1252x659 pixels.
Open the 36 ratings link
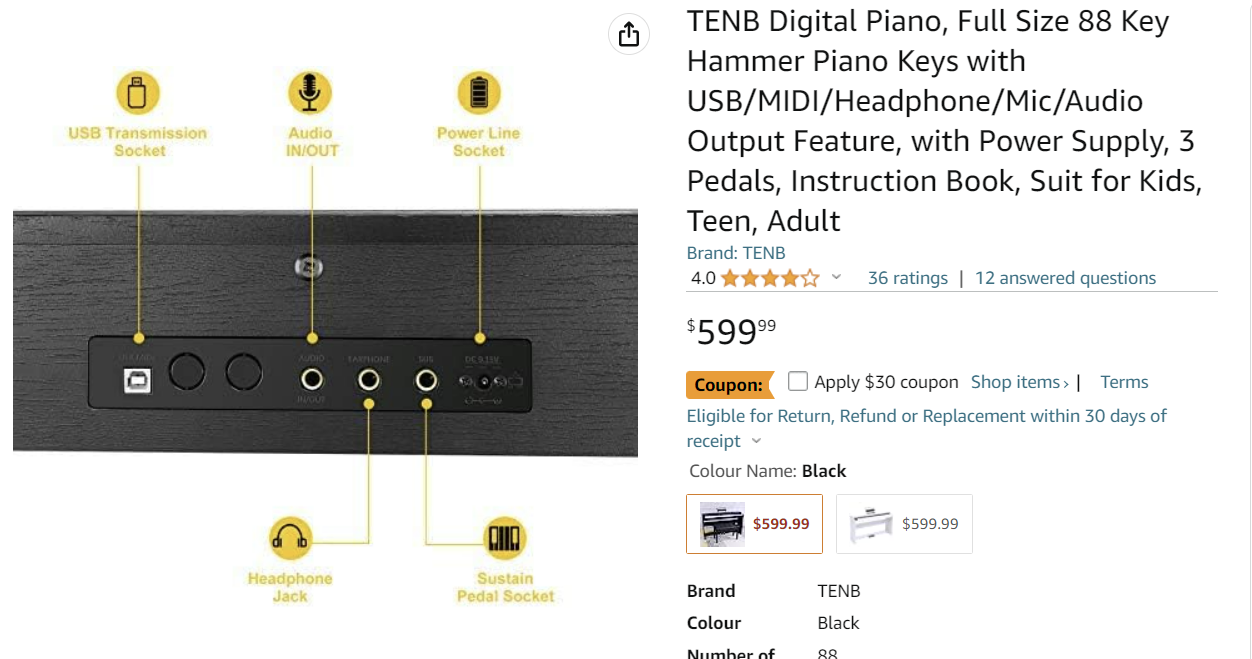(x=908, y=278)
